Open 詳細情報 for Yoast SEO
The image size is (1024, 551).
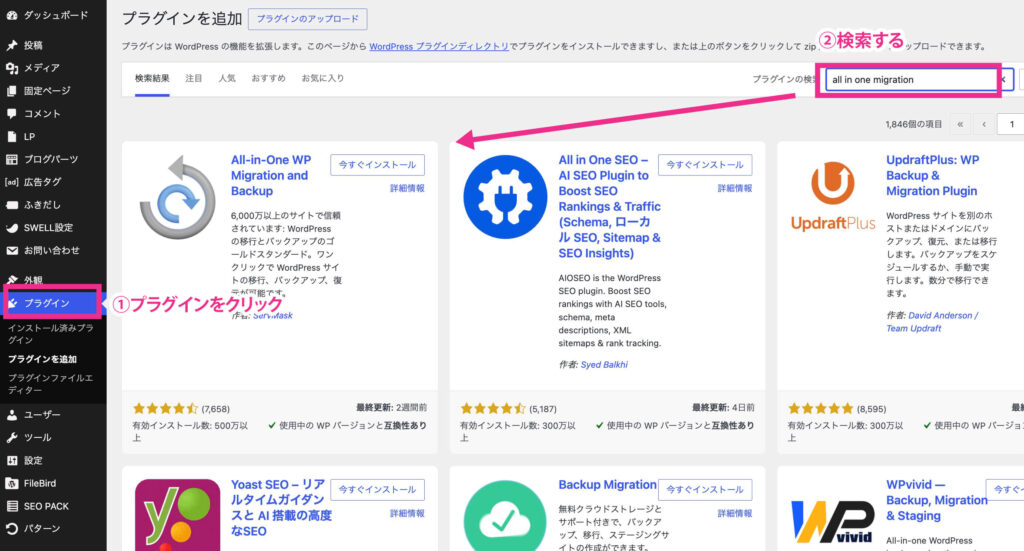[x=407, y=513]
